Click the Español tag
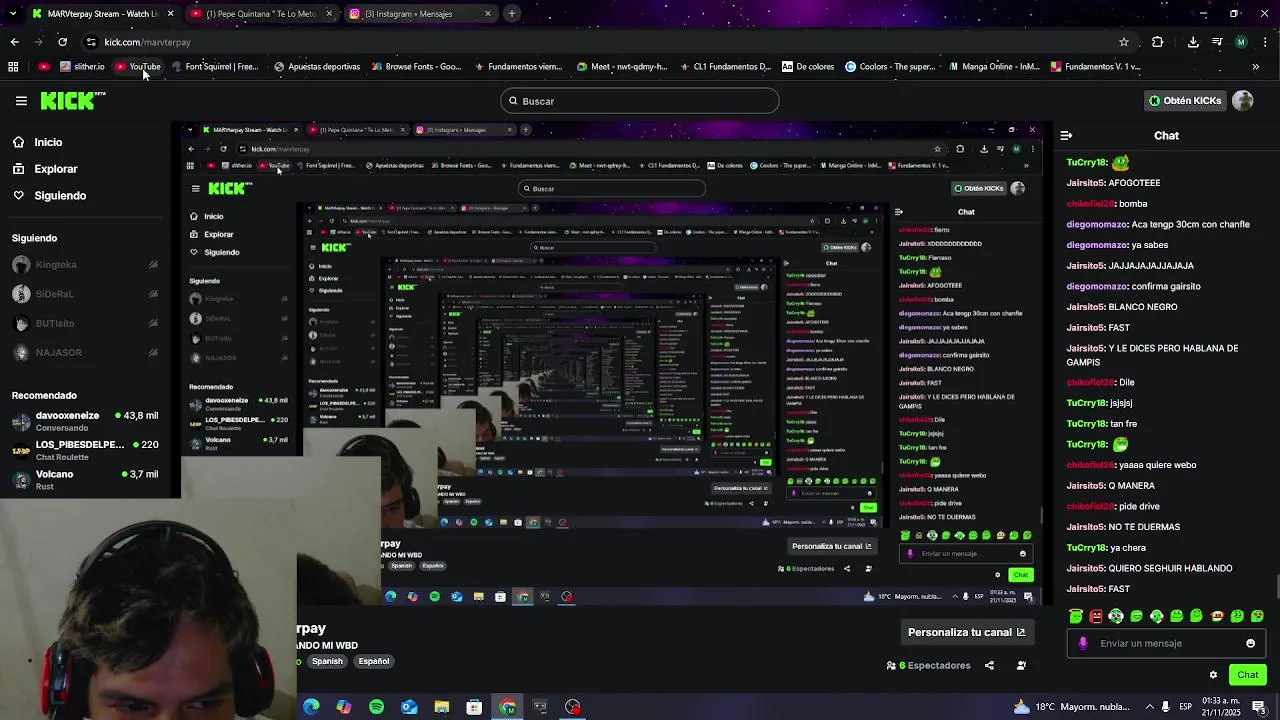 tap(374, 661)
